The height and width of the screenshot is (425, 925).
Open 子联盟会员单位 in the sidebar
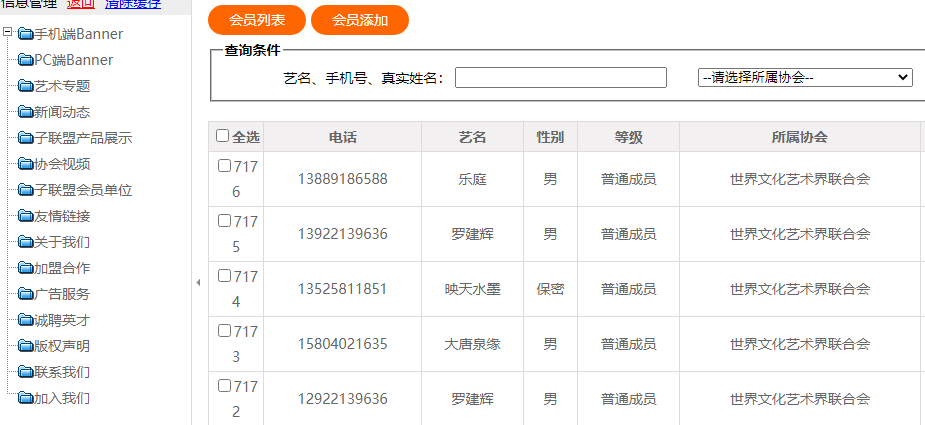83,190
